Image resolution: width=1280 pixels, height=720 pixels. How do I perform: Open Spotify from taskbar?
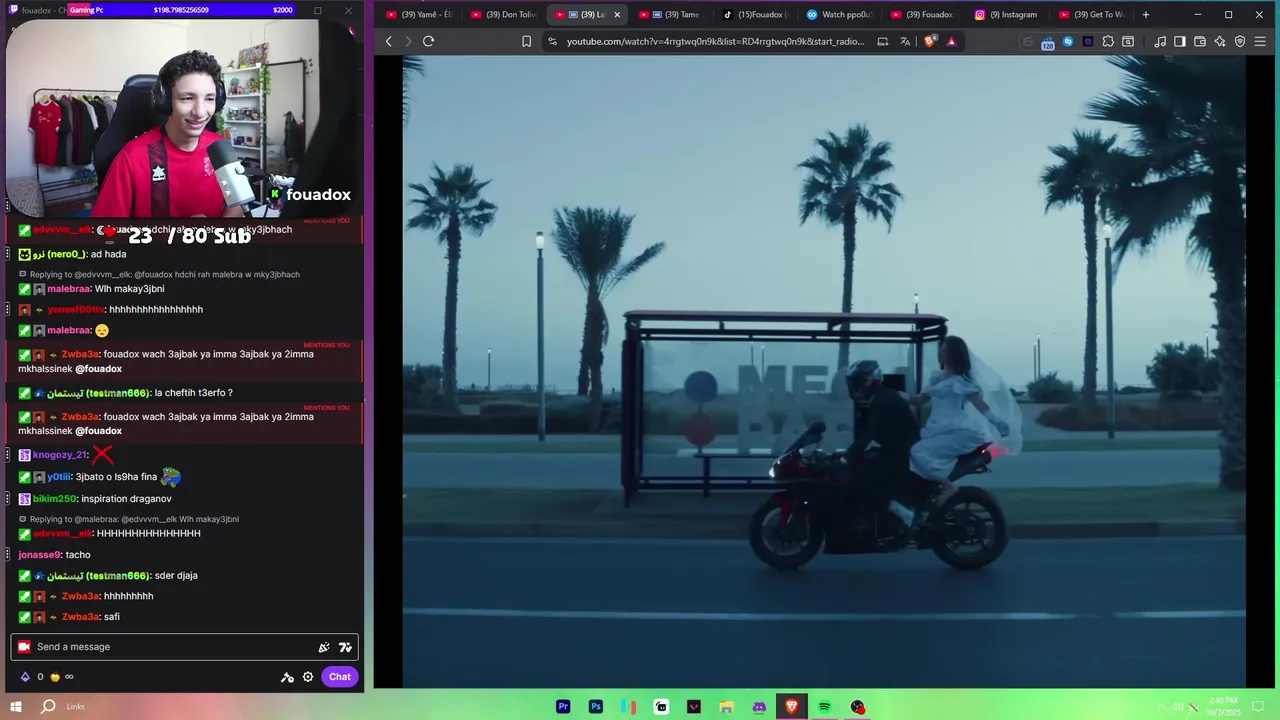click(825, 707)
